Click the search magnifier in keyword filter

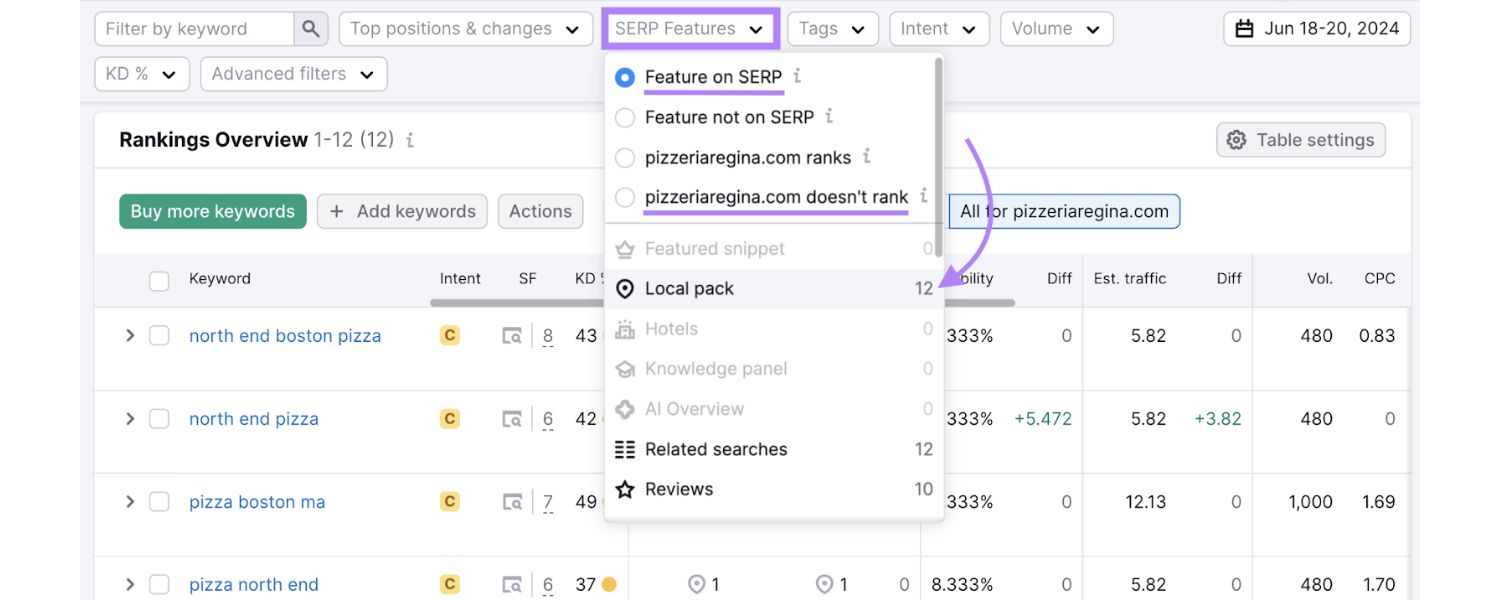pyautogui.click(x=311, y=28)
